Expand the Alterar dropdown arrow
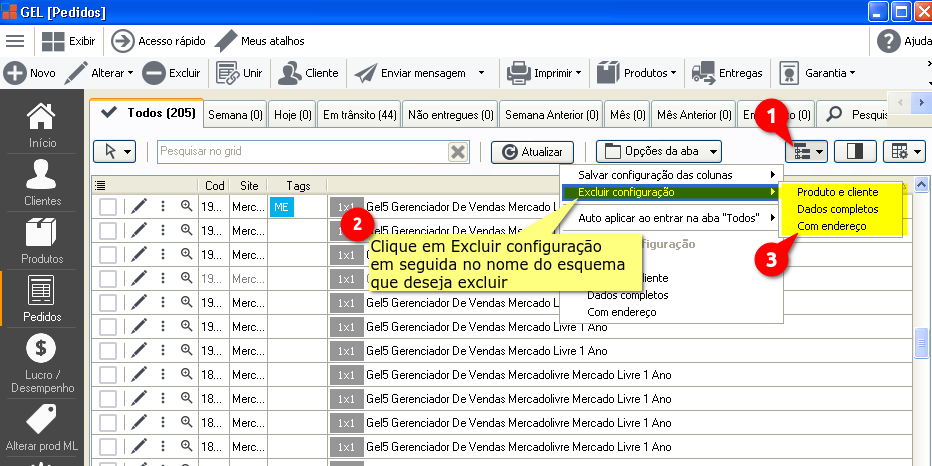Screen dimensions: 932x466 (130, 73)
